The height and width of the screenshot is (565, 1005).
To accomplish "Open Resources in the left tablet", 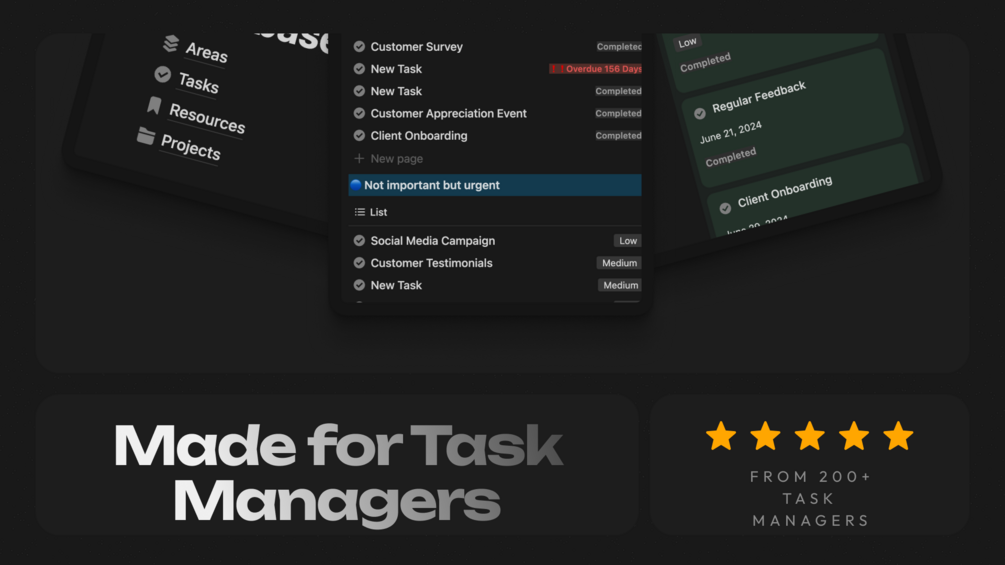I will coord(207,119).
